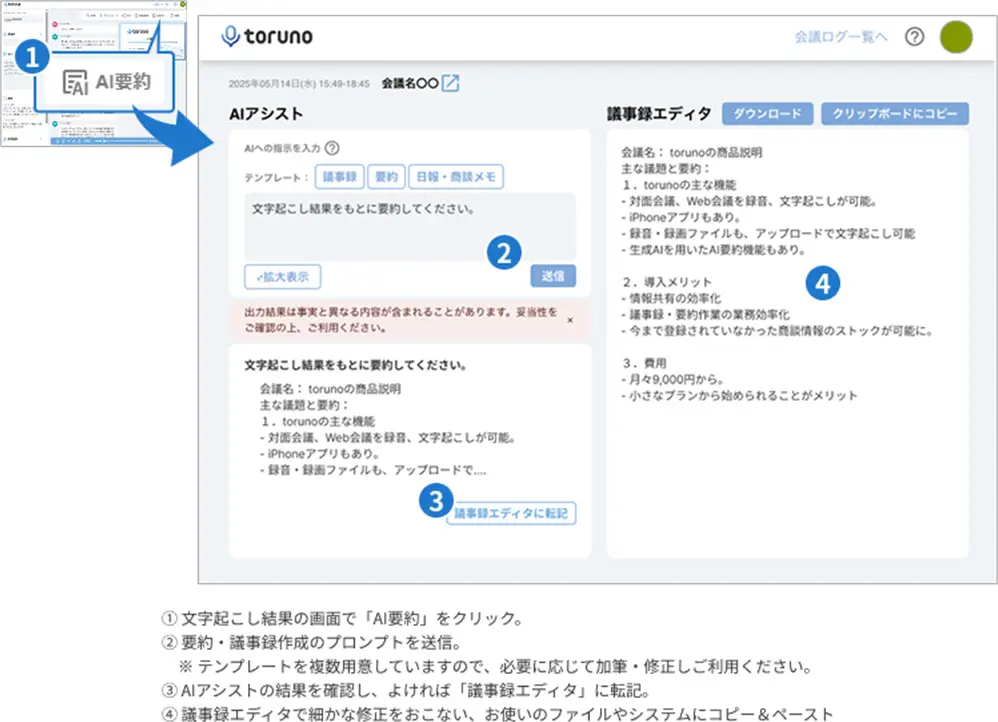Expand the prompt box with 拡大表示
Viewport: 998px width, 722px height.
(283, 276)
